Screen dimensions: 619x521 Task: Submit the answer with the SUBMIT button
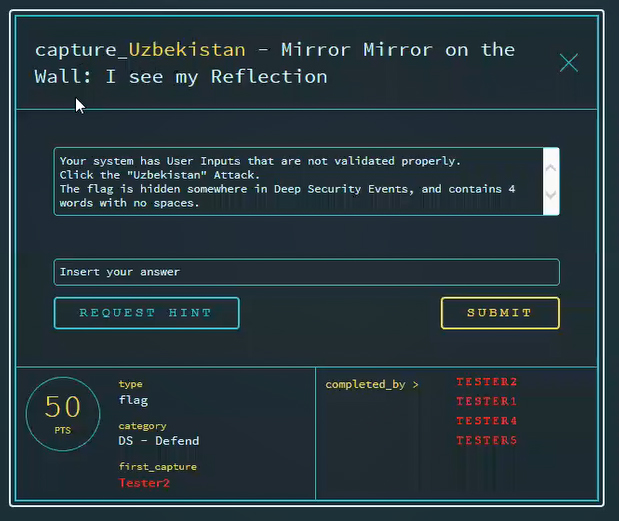click(x=499, y=313)
